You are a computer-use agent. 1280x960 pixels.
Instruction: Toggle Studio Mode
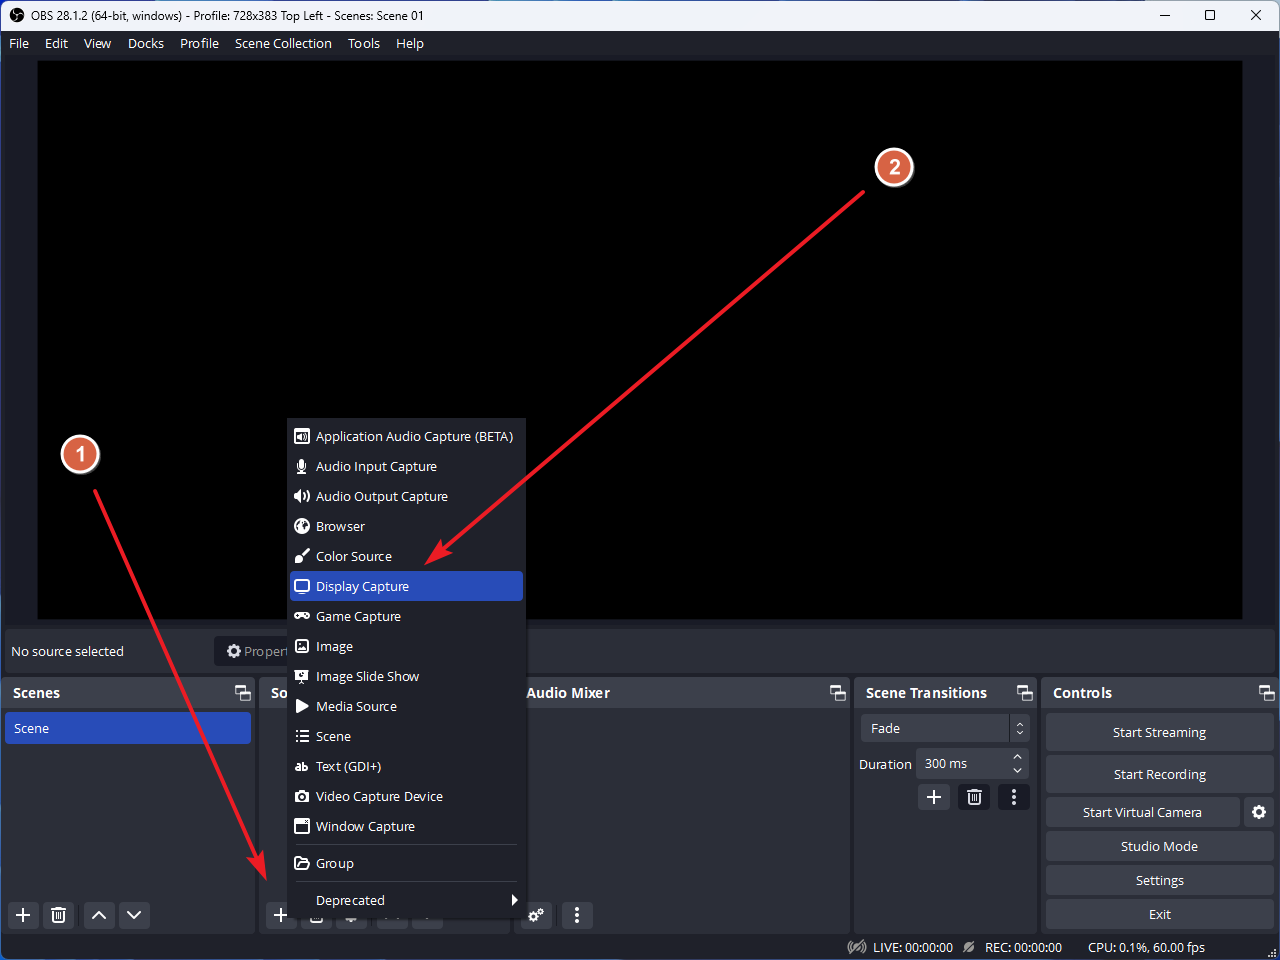pyautogui.click(x=1159, y=846)
